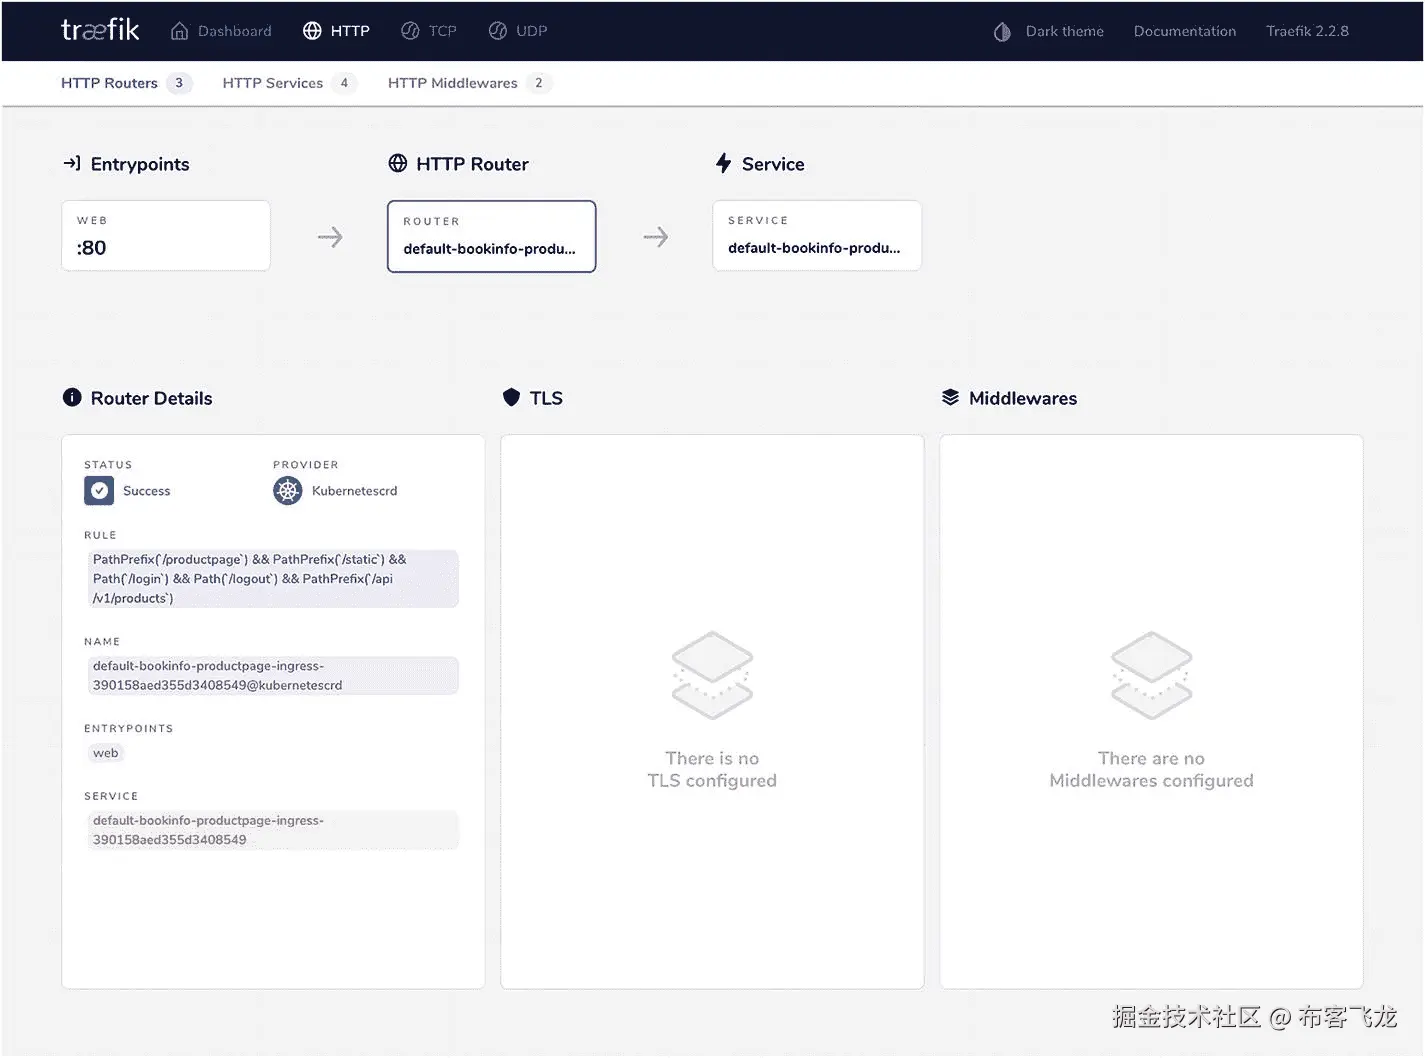Click the Kubernetescrd provider text
This screenshot has width=1425, height=1058.
click(x=355, y=491)
